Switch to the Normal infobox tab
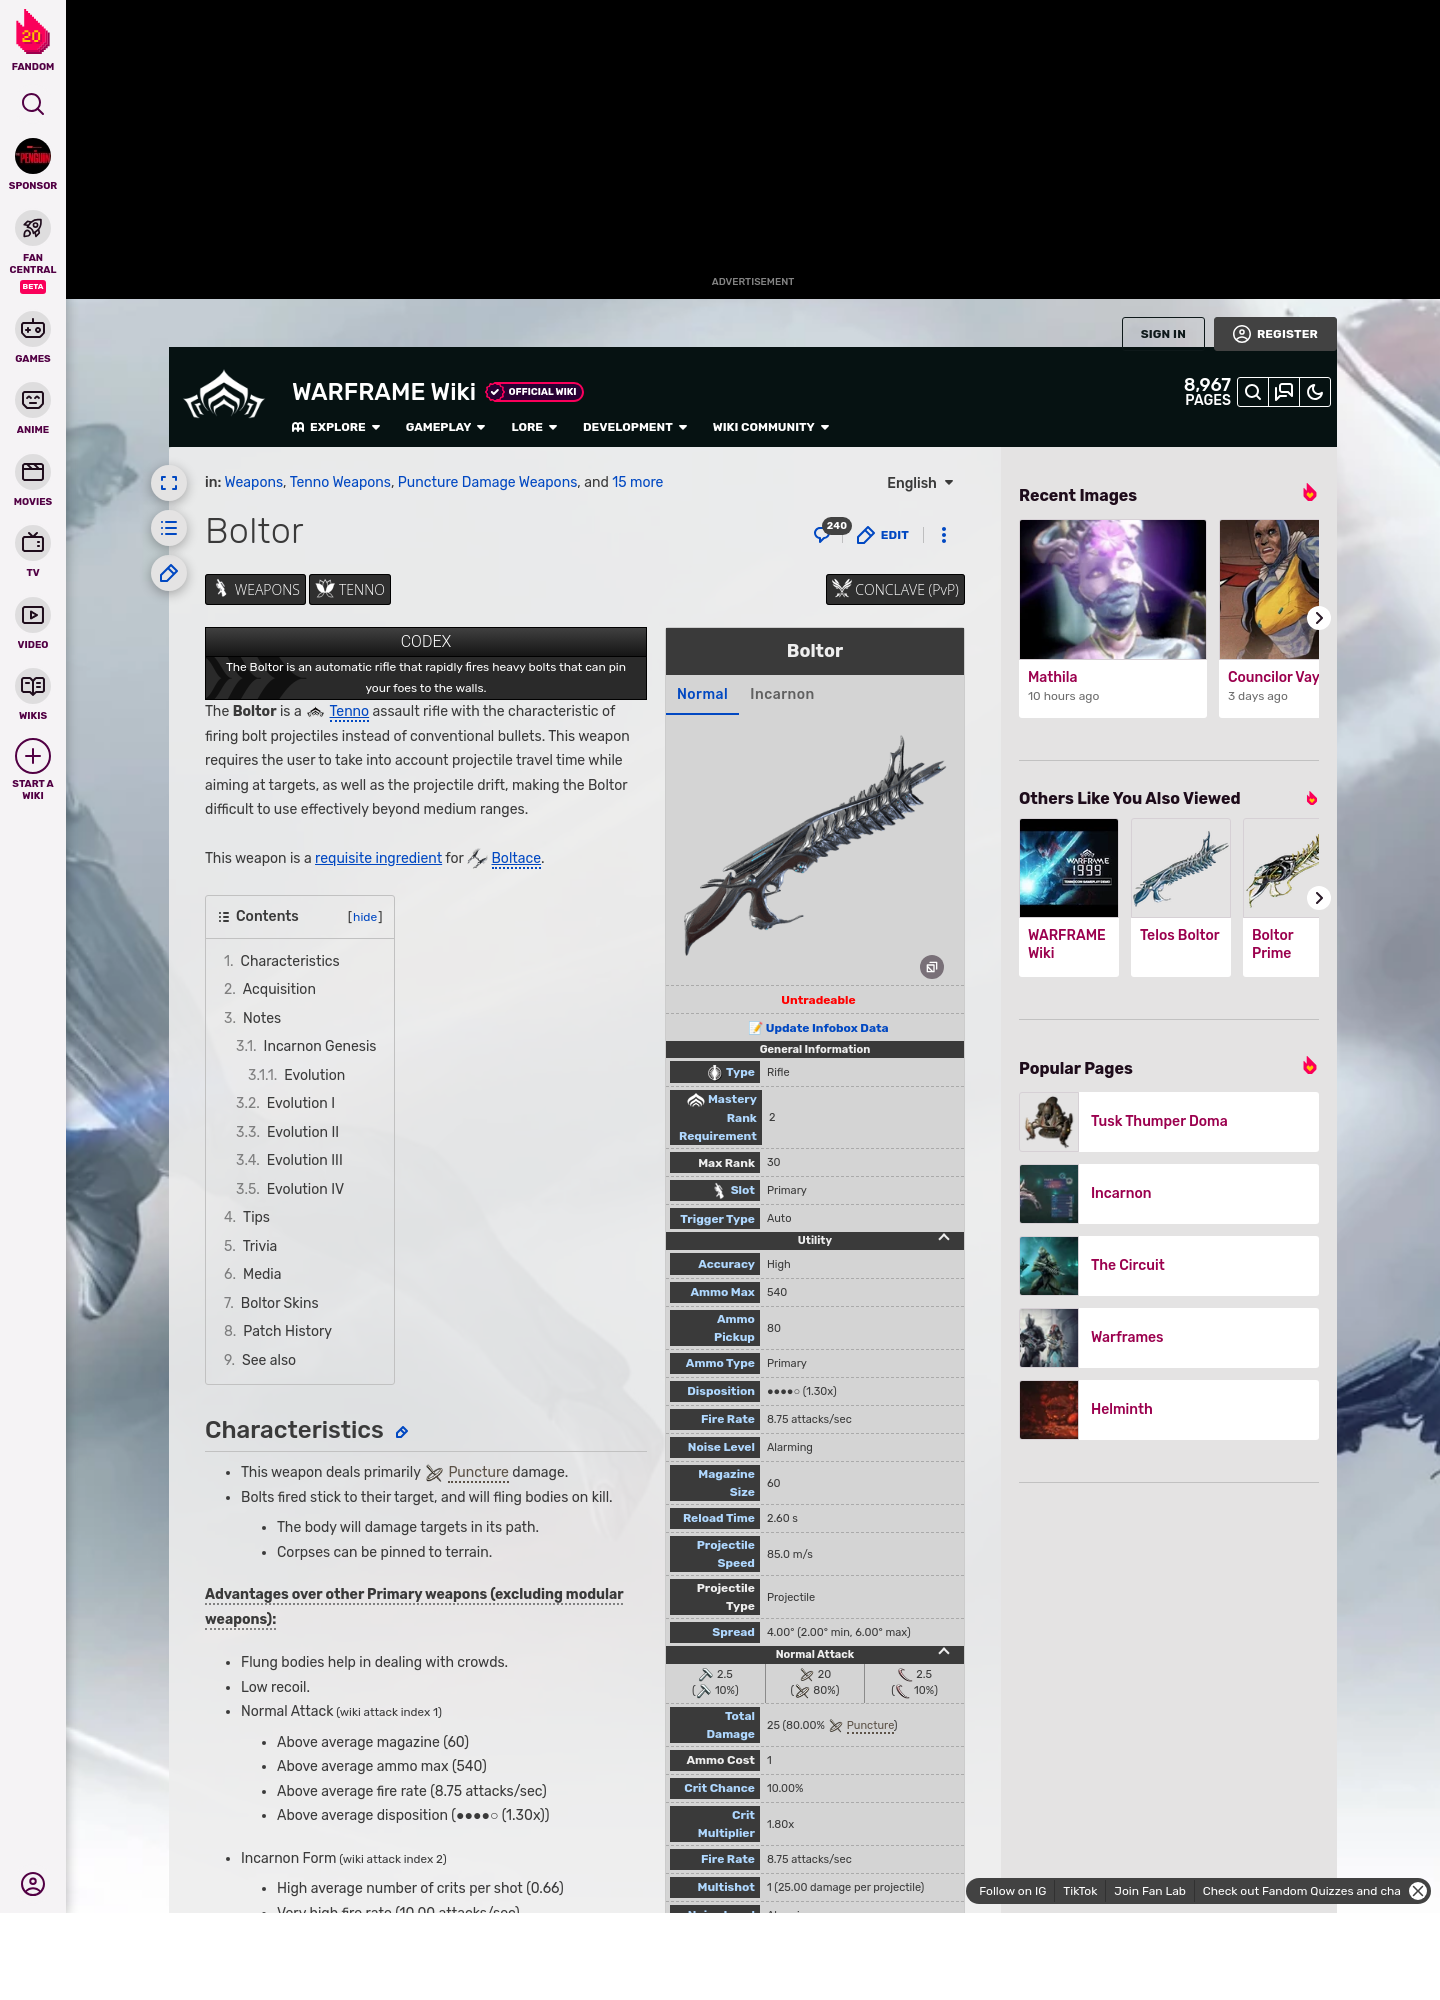The height and width of the screenshot is (2000, 1440). pyautogui.click(x=702, y=694)
